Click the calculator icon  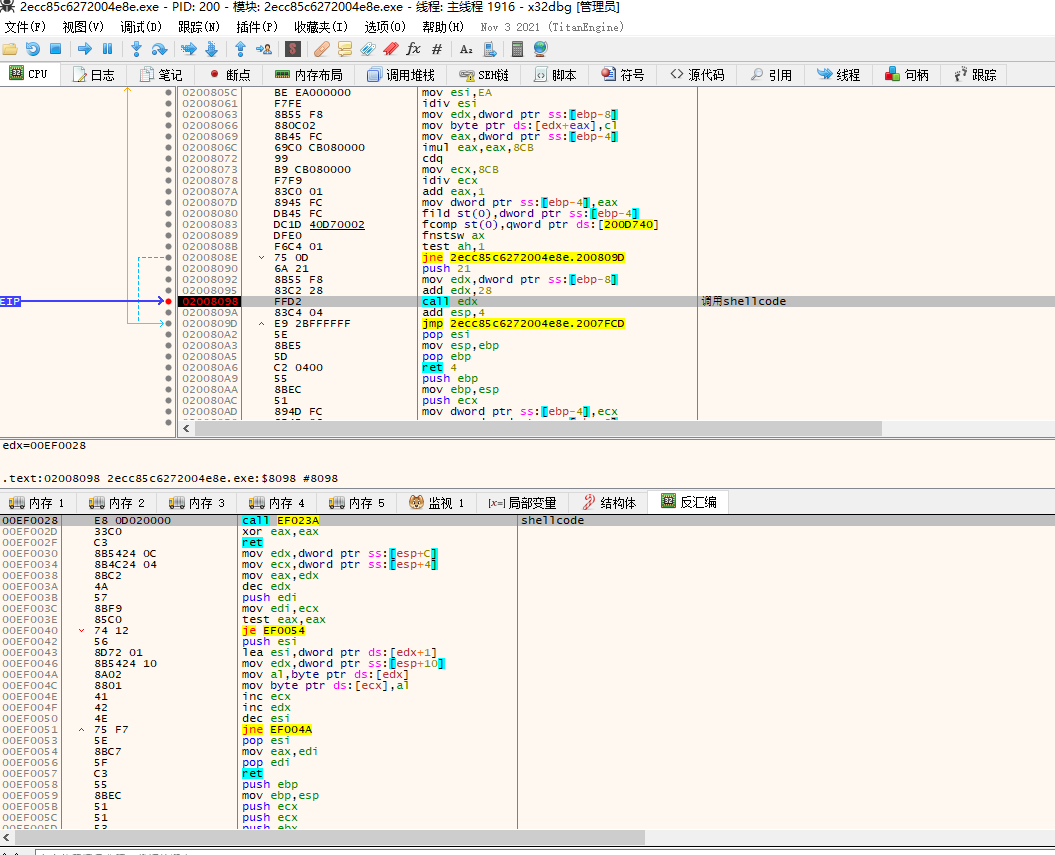(517, 49)
